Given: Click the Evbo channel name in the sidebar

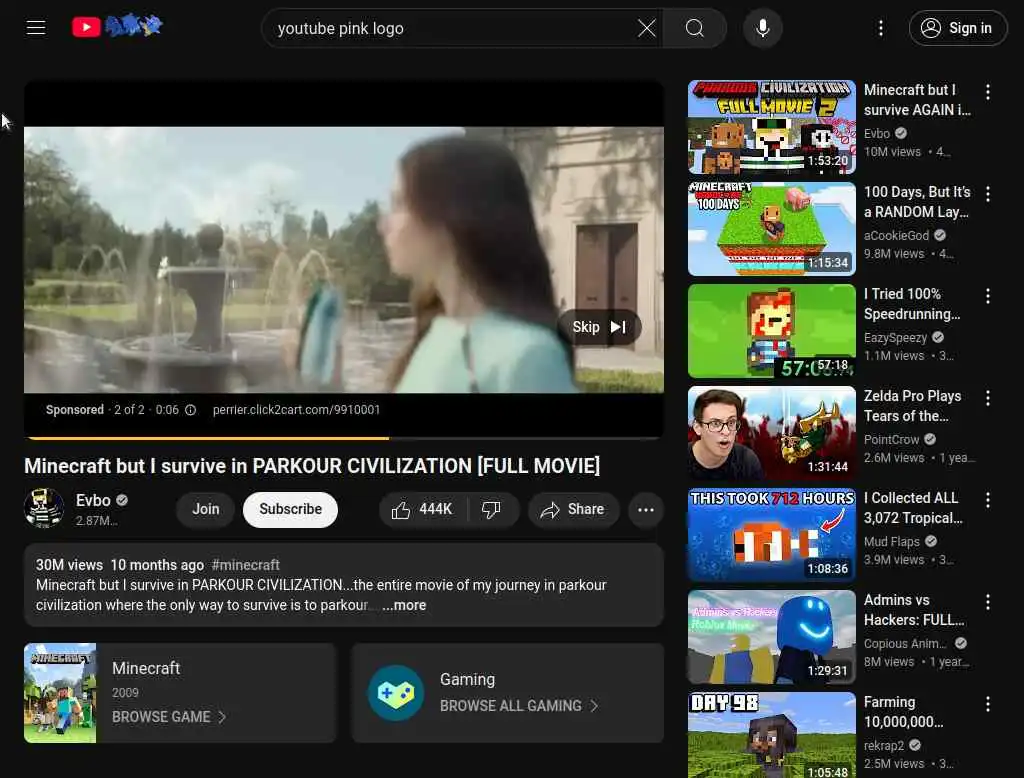Looking at the screenshot, I should tap(876, 134).
